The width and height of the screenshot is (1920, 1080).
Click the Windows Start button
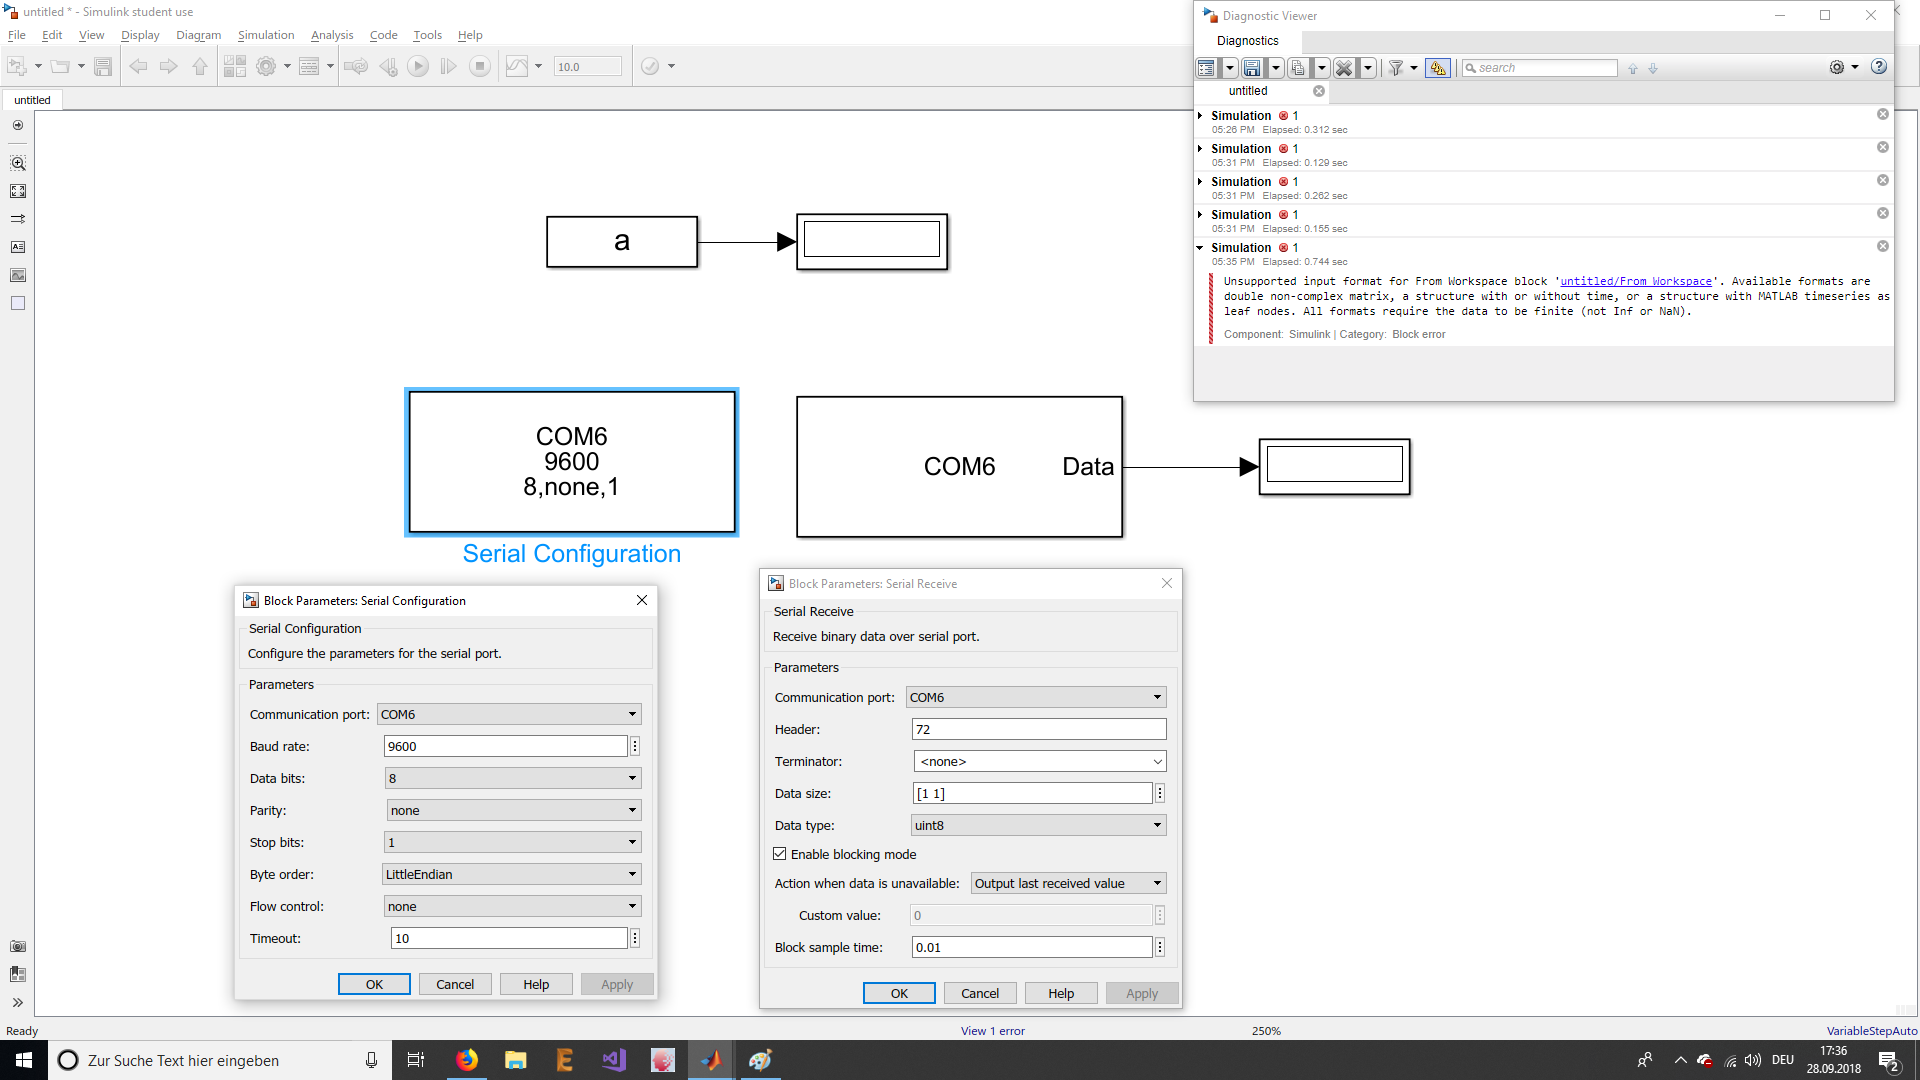click(x=24, y=1060)
